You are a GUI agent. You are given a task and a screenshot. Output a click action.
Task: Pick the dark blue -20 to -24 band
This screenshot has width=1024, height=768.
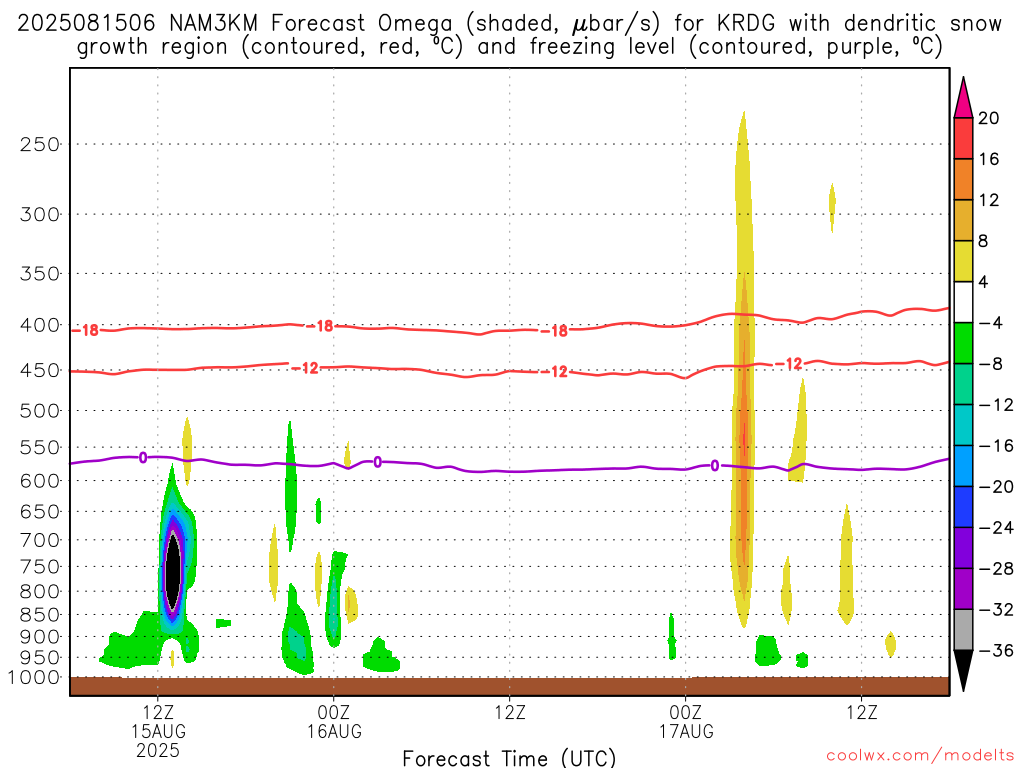click(963, 507)
